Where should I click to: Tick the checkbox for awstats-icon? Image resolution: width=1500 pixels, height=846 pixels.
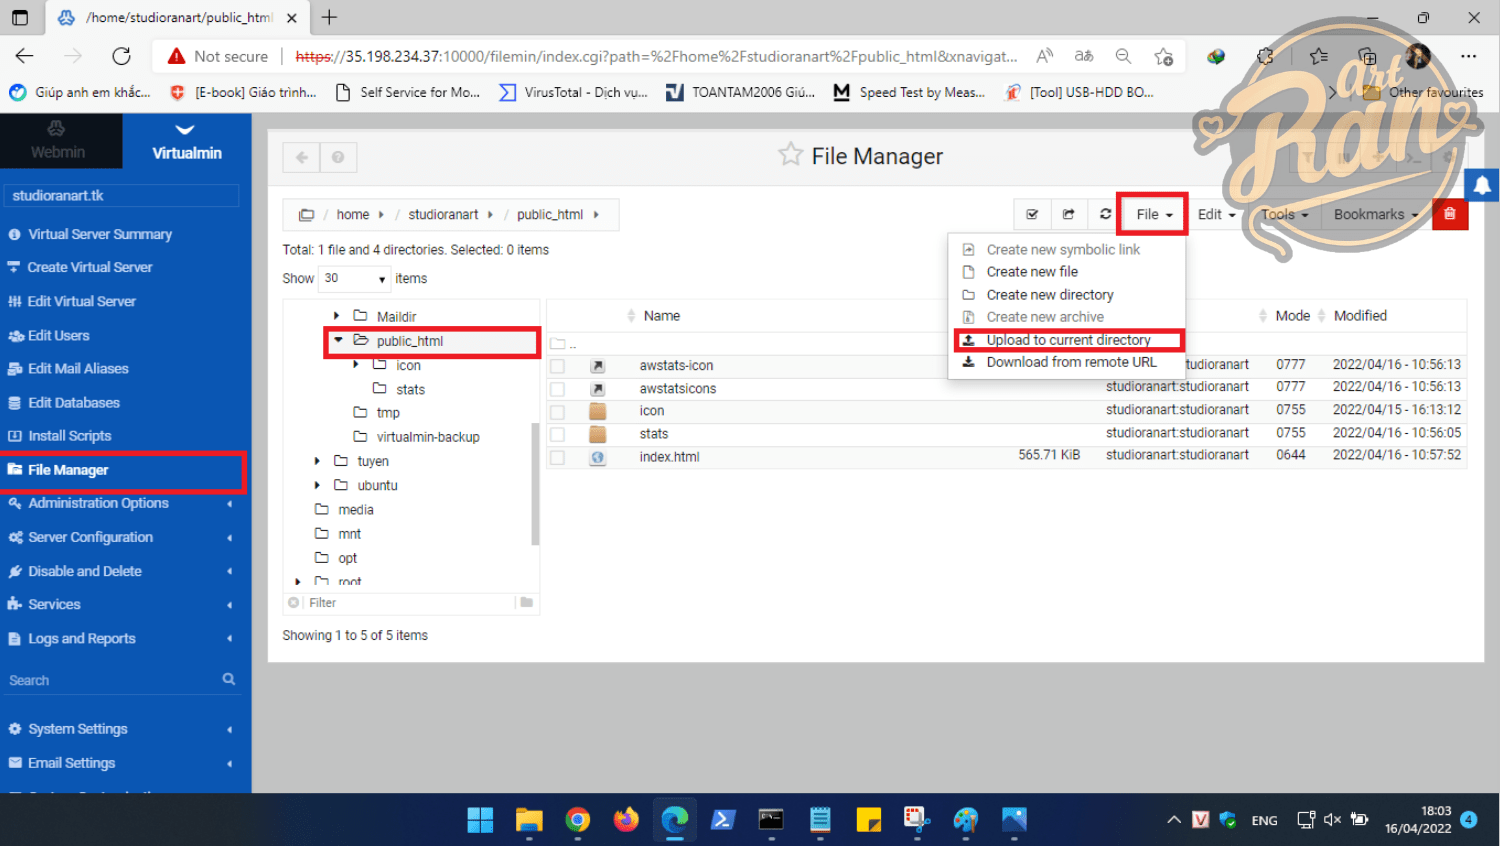point(557,366)
